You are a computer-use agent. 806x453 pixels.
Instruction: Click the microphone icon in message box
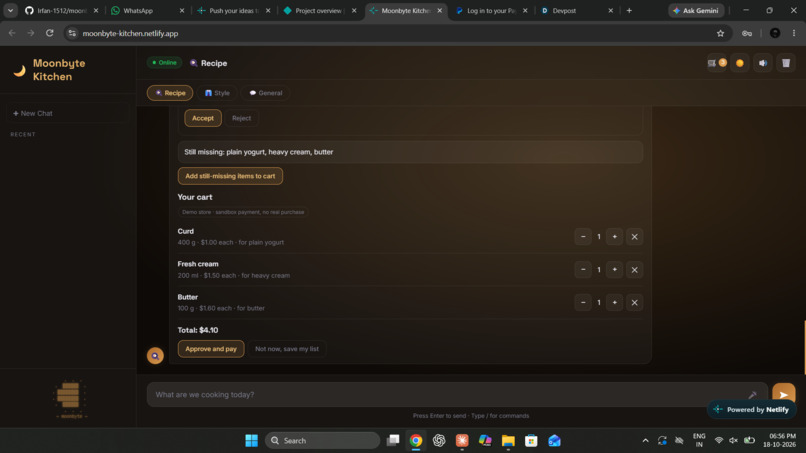[x=752, y=395]
